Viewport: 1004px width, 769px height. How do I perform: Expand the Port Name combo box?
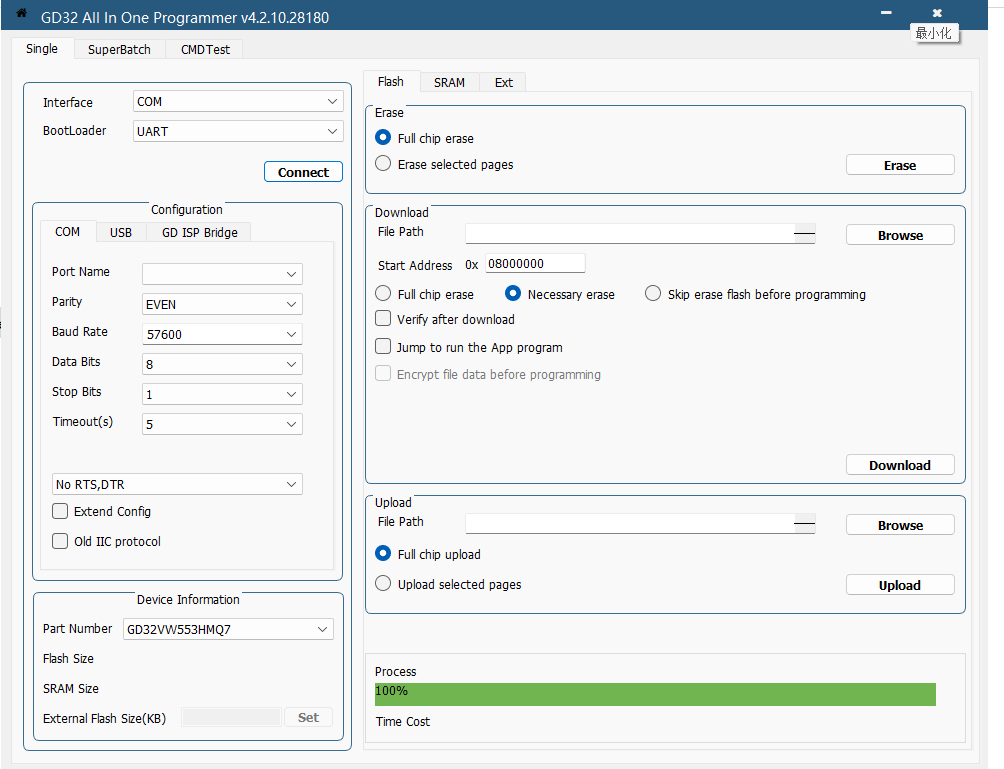point(222,274)
